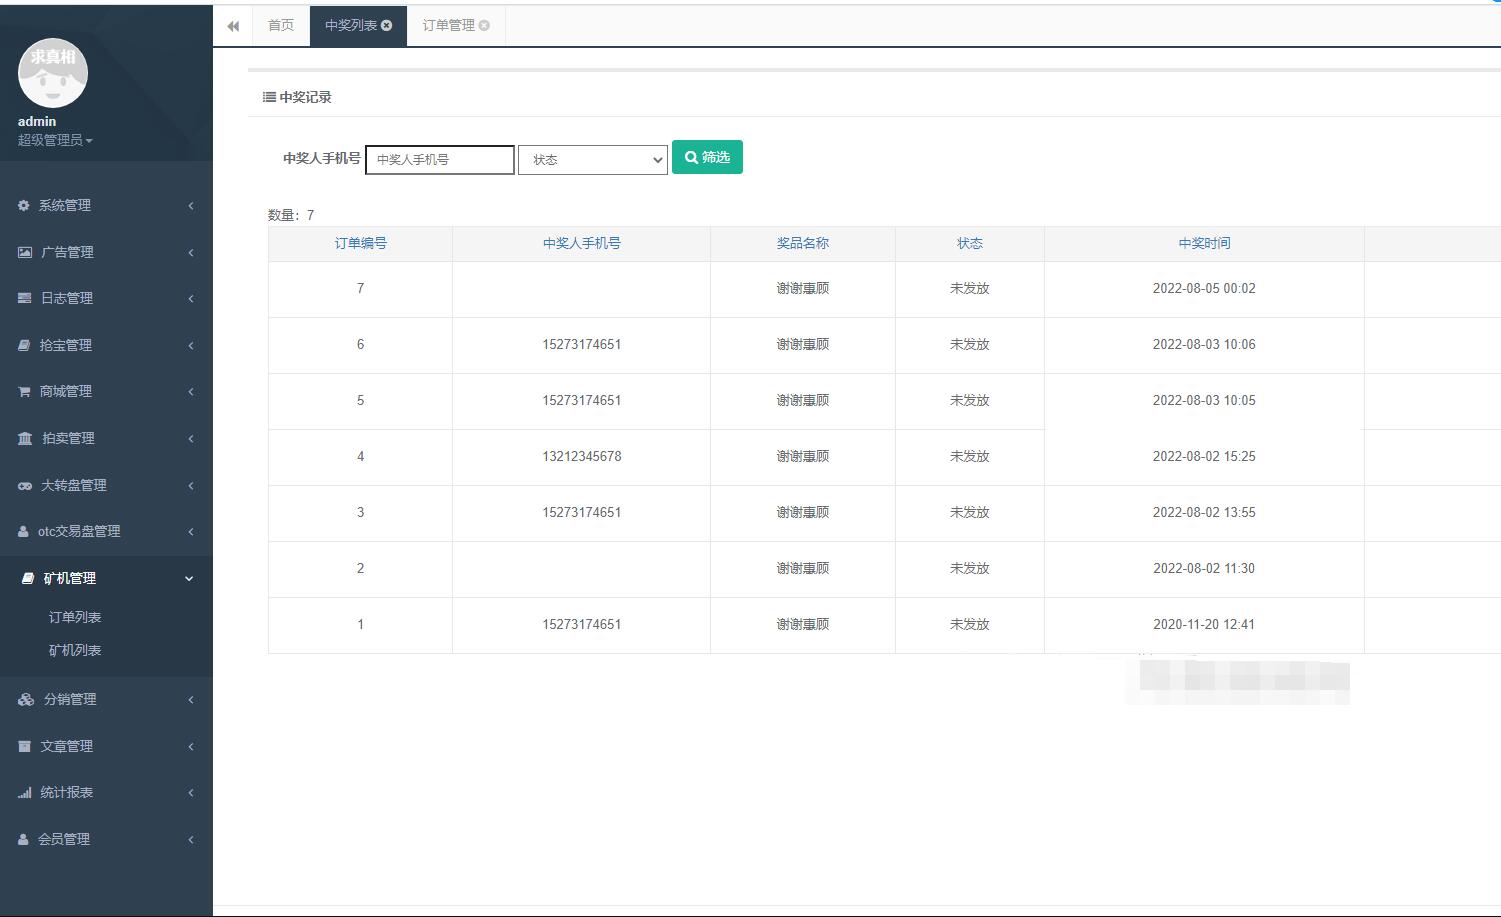Click the gear icon beside 系统管理
The width and height of the screenshot is (1501, 917).
(x=24, y=205)
